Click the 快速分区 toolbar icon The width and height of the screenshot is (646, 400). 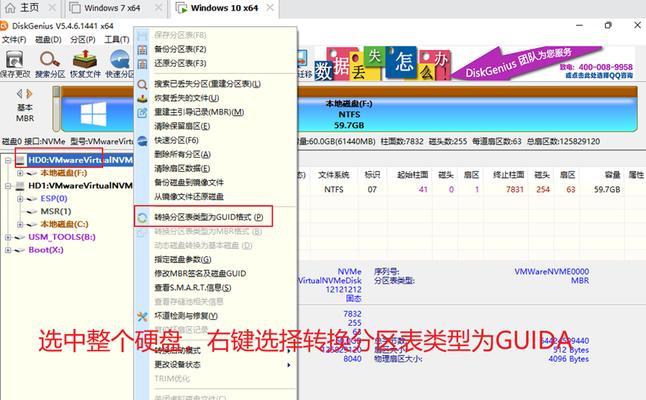[x=120, y=60]
